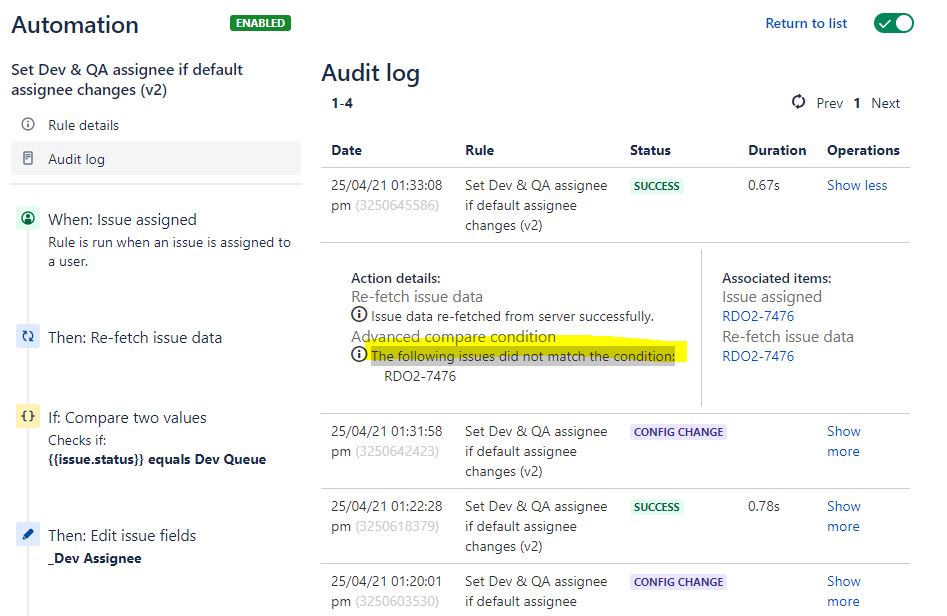The width and height of the screenshot is (947, 616).
Task: Click the Issue assigned trigger icon
Action: point(28,218)
